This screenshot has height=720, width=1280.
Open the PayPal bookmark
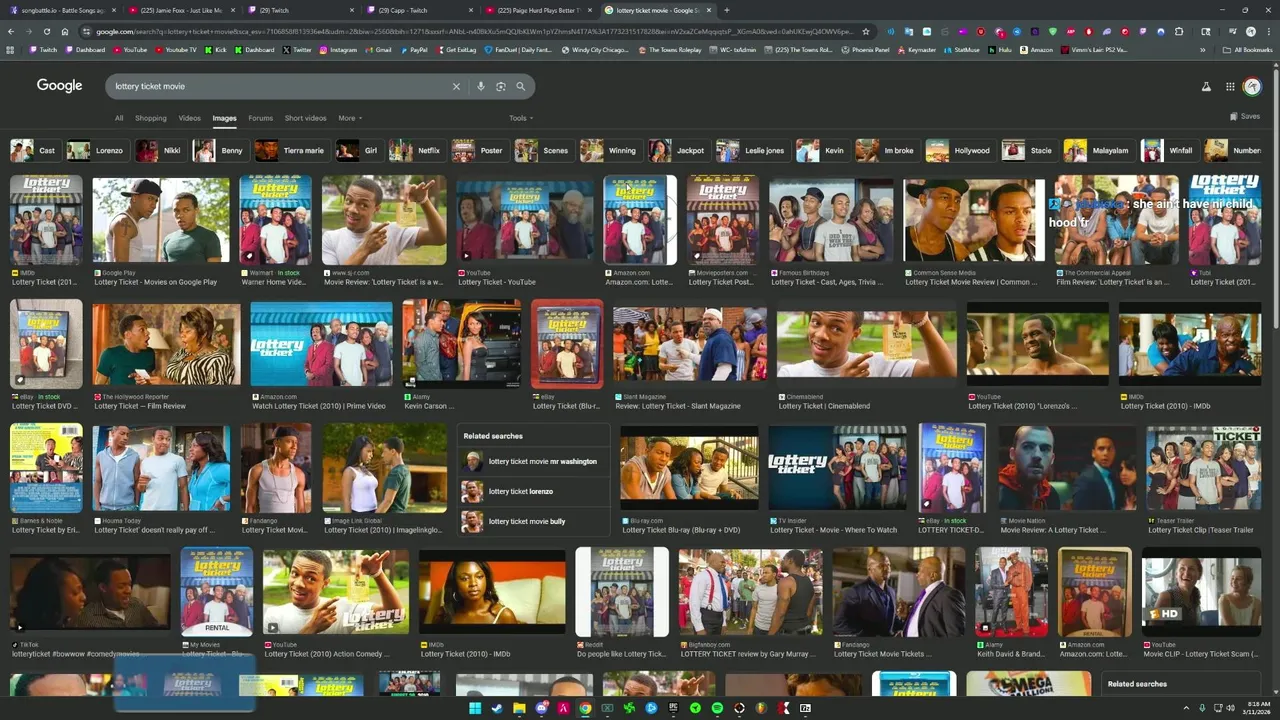click(414, 49)
